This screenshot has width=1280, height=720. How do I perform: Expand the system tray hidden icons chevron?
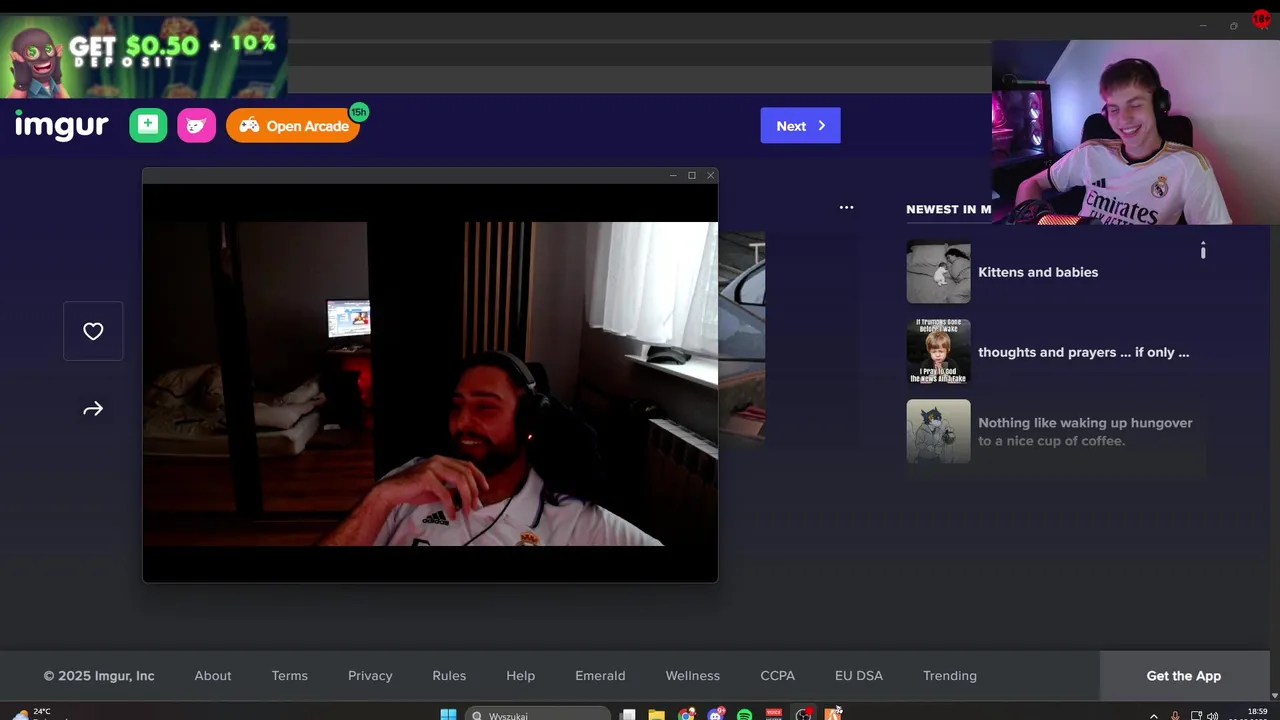(x=1153, y=716)
